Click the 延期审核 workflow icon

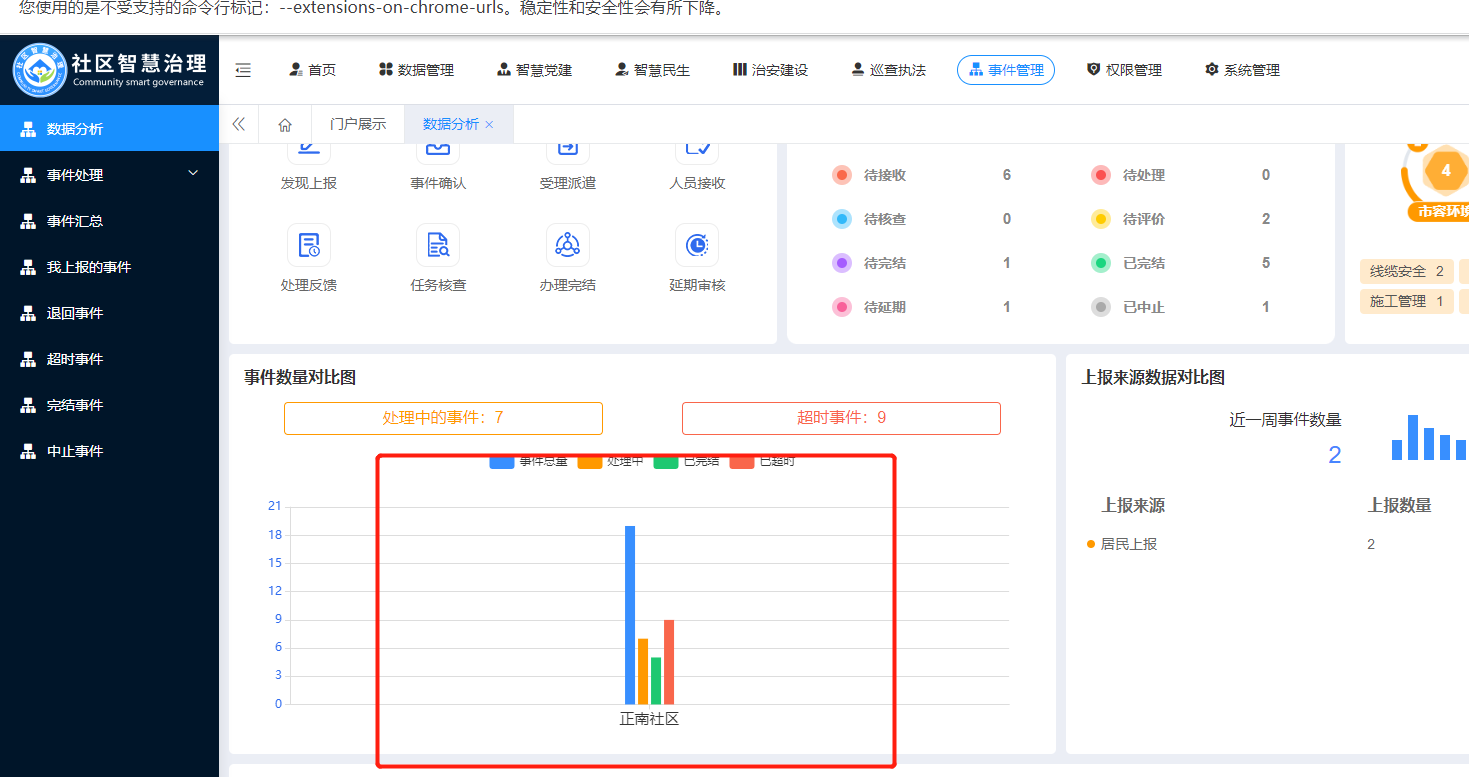(697, 245)
